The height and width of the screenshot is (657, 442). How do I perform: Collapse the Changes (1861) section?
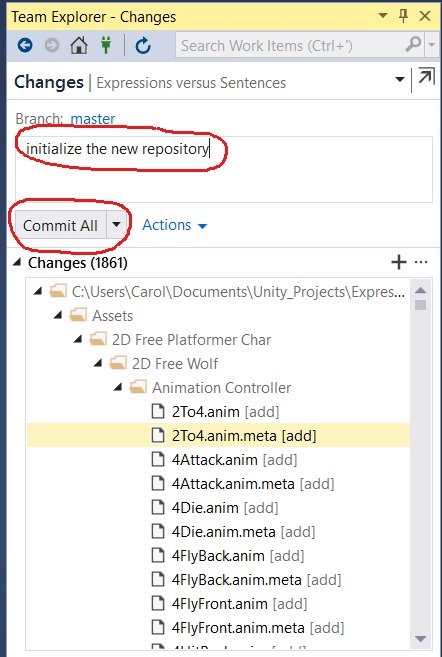point(17,262)
